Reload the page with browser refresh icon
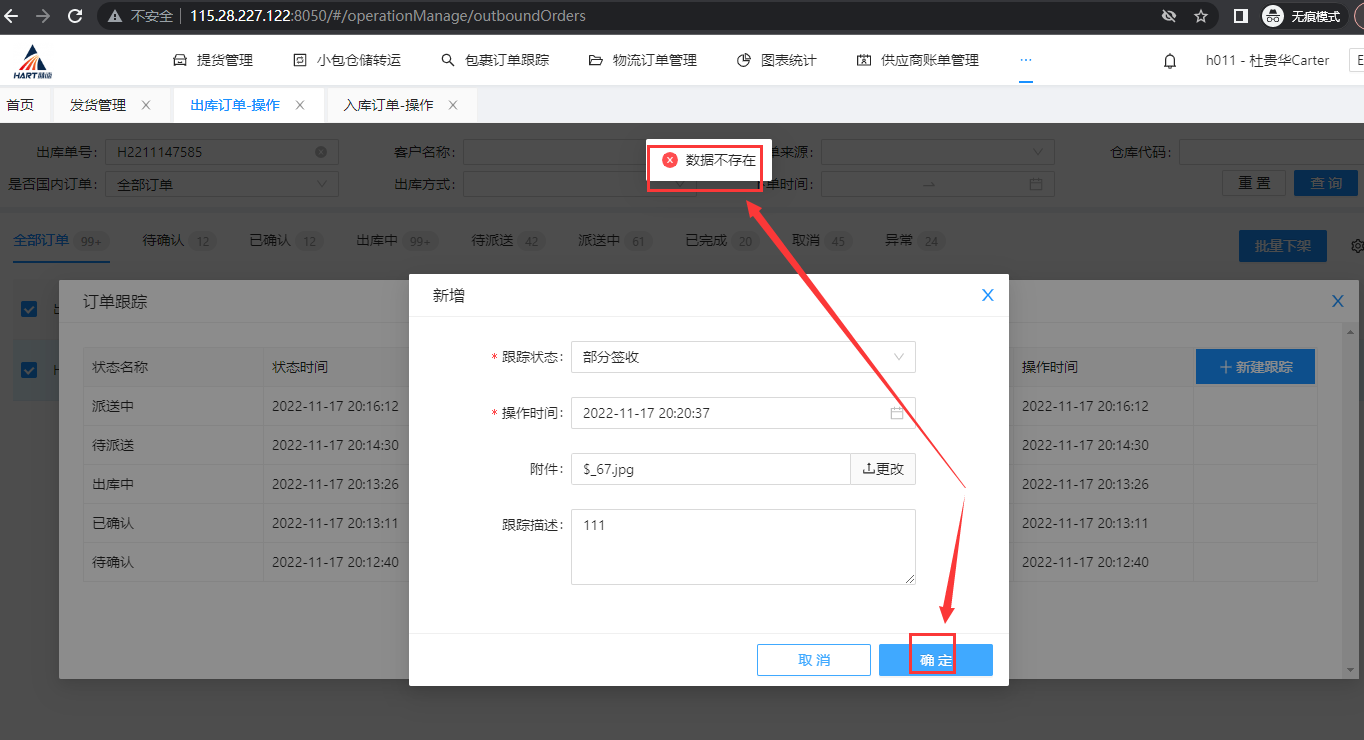The height and width of the screenshot is (740, 1364). tap(75, 16)
